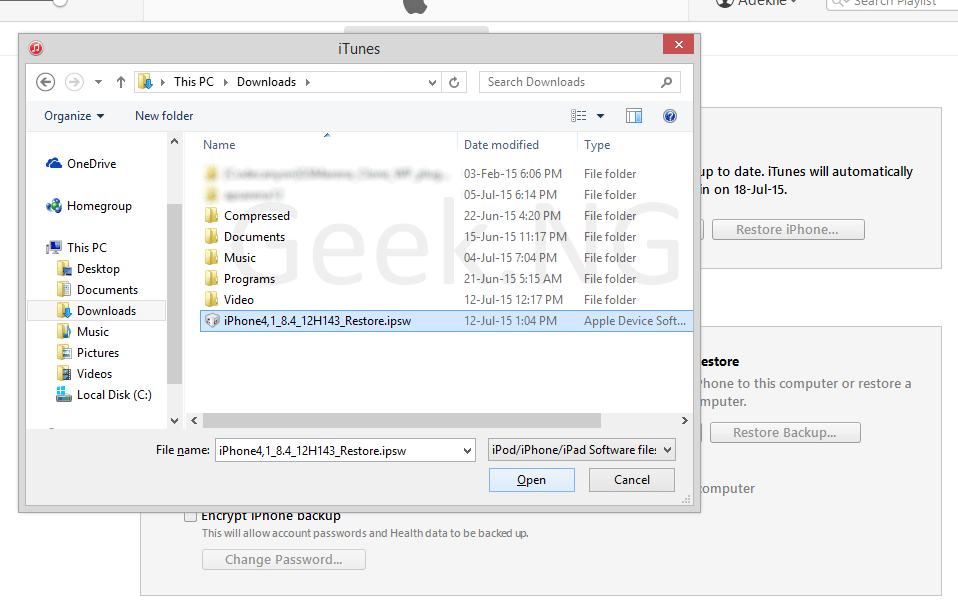958x600 pixels.
Task: Click the Programs folder icon
Action: pos(211,278)
